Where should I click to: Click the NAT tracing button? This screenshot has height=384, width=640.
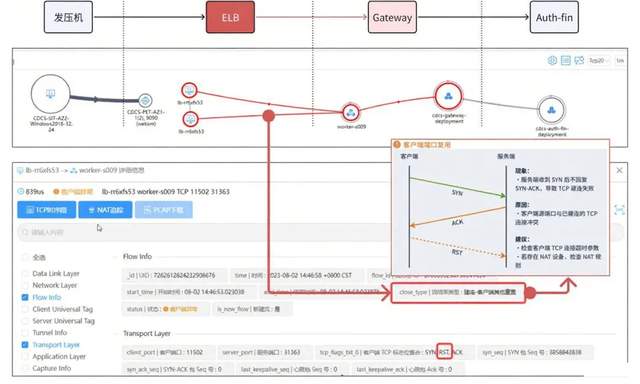click(105, 210)
